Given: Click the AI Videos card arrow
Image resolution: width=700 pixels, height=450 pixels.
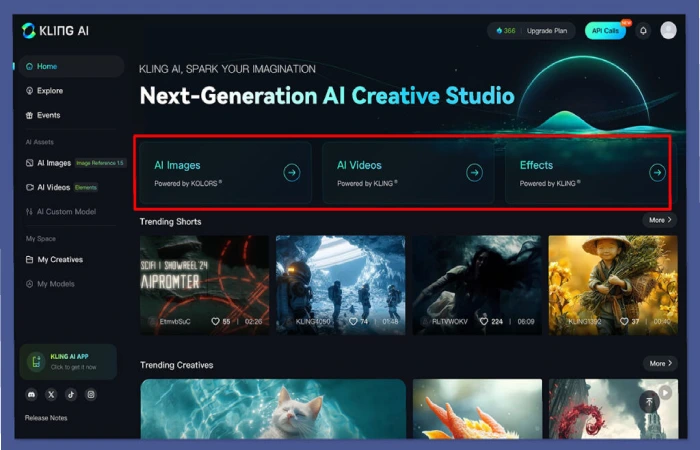Looking at the screenshot, I should [x=474, y=172].
